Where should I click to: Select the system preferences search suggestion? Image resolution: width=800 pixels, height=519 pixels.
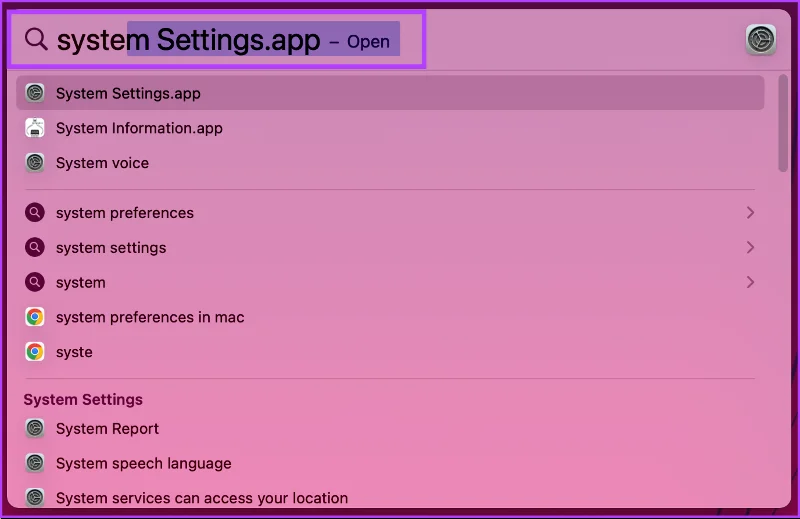click(390, 212)
